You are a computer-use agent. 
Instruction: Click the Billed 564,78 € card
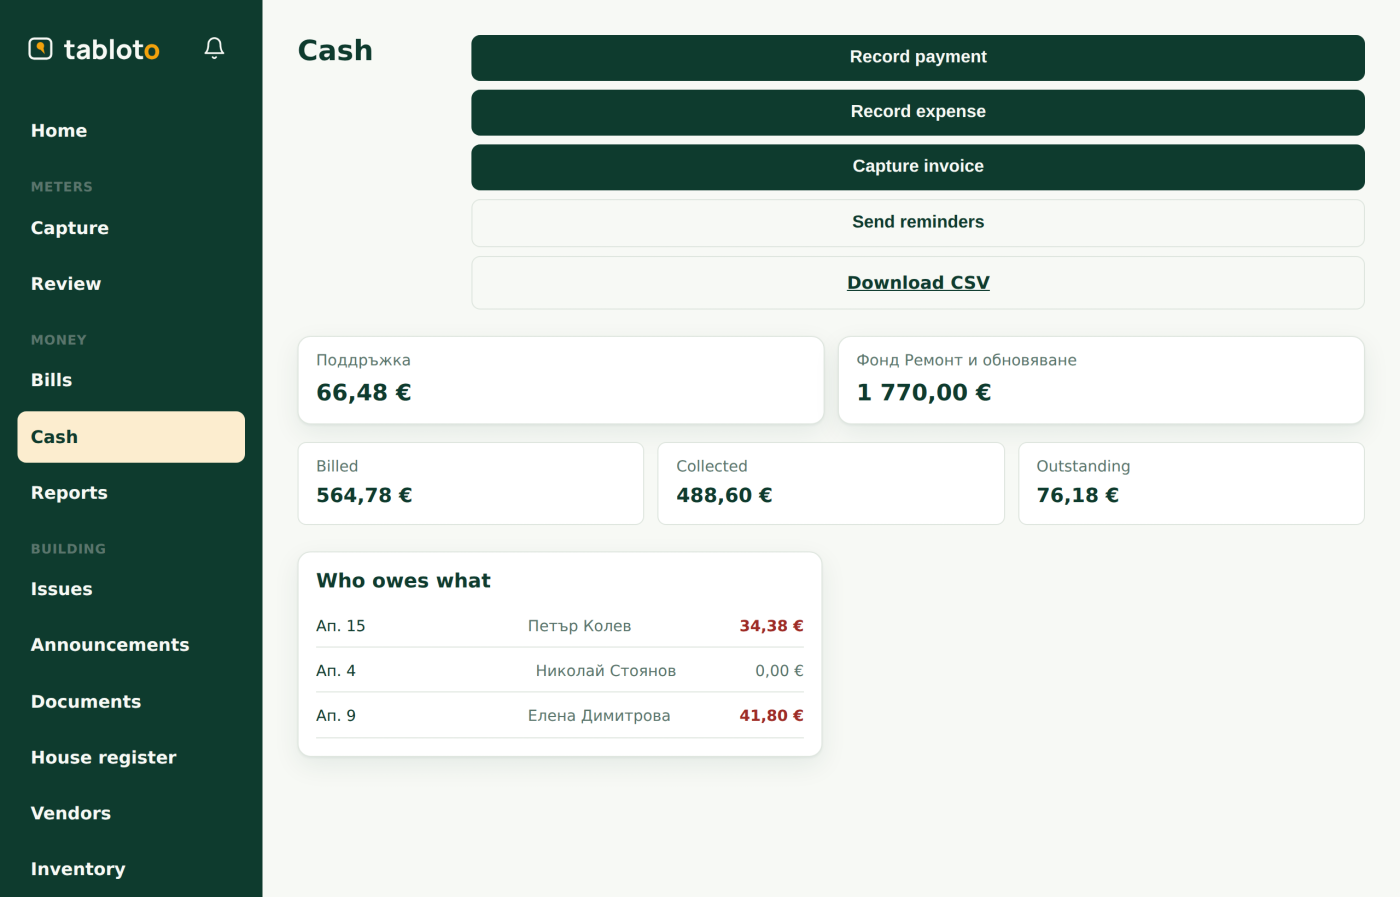[x=471, y=484]
